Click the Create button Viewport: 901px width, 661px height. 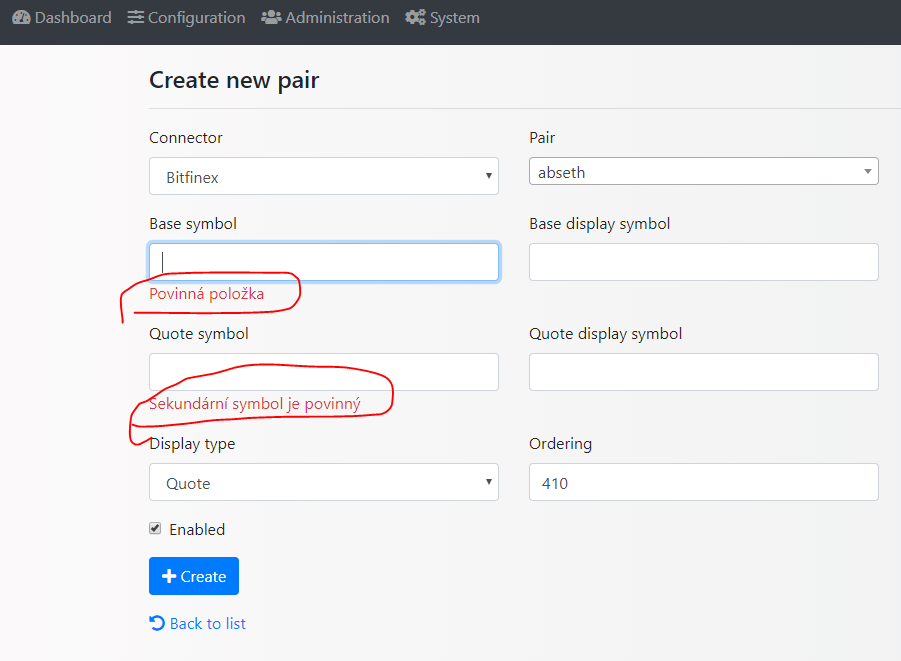click(194, 576)
